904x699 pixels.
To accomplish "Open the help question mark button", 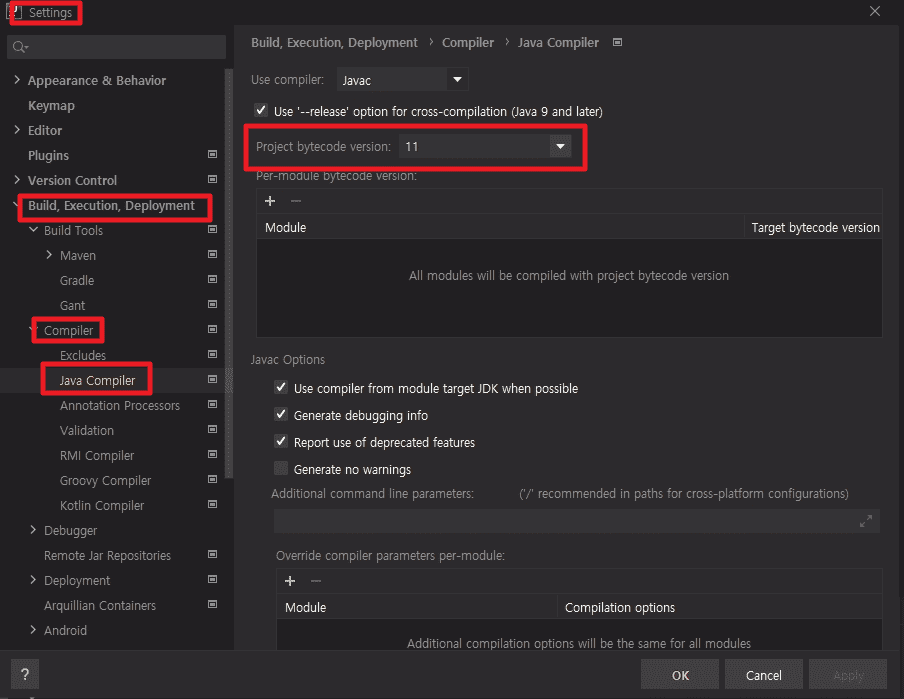I will 25,674.
